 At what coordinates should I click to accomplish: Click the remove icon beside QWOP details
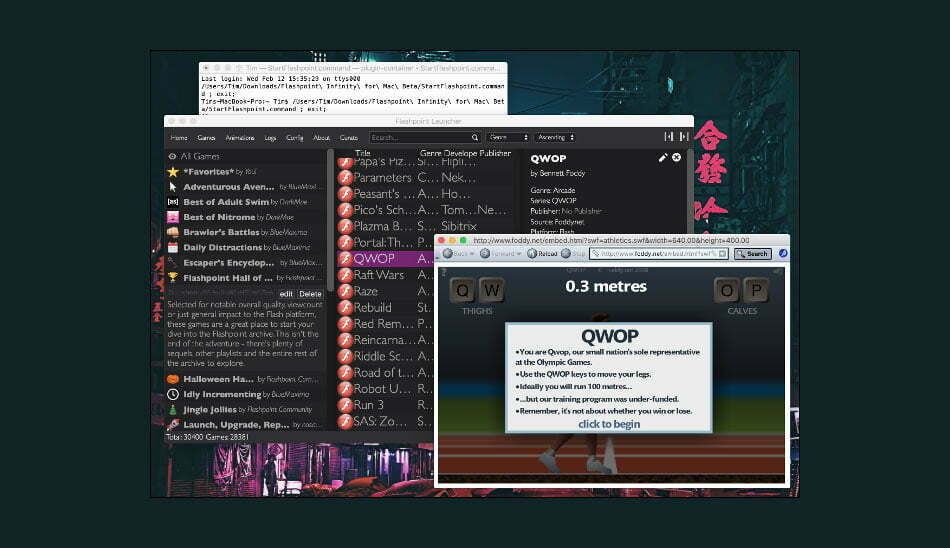coord(677,158)
